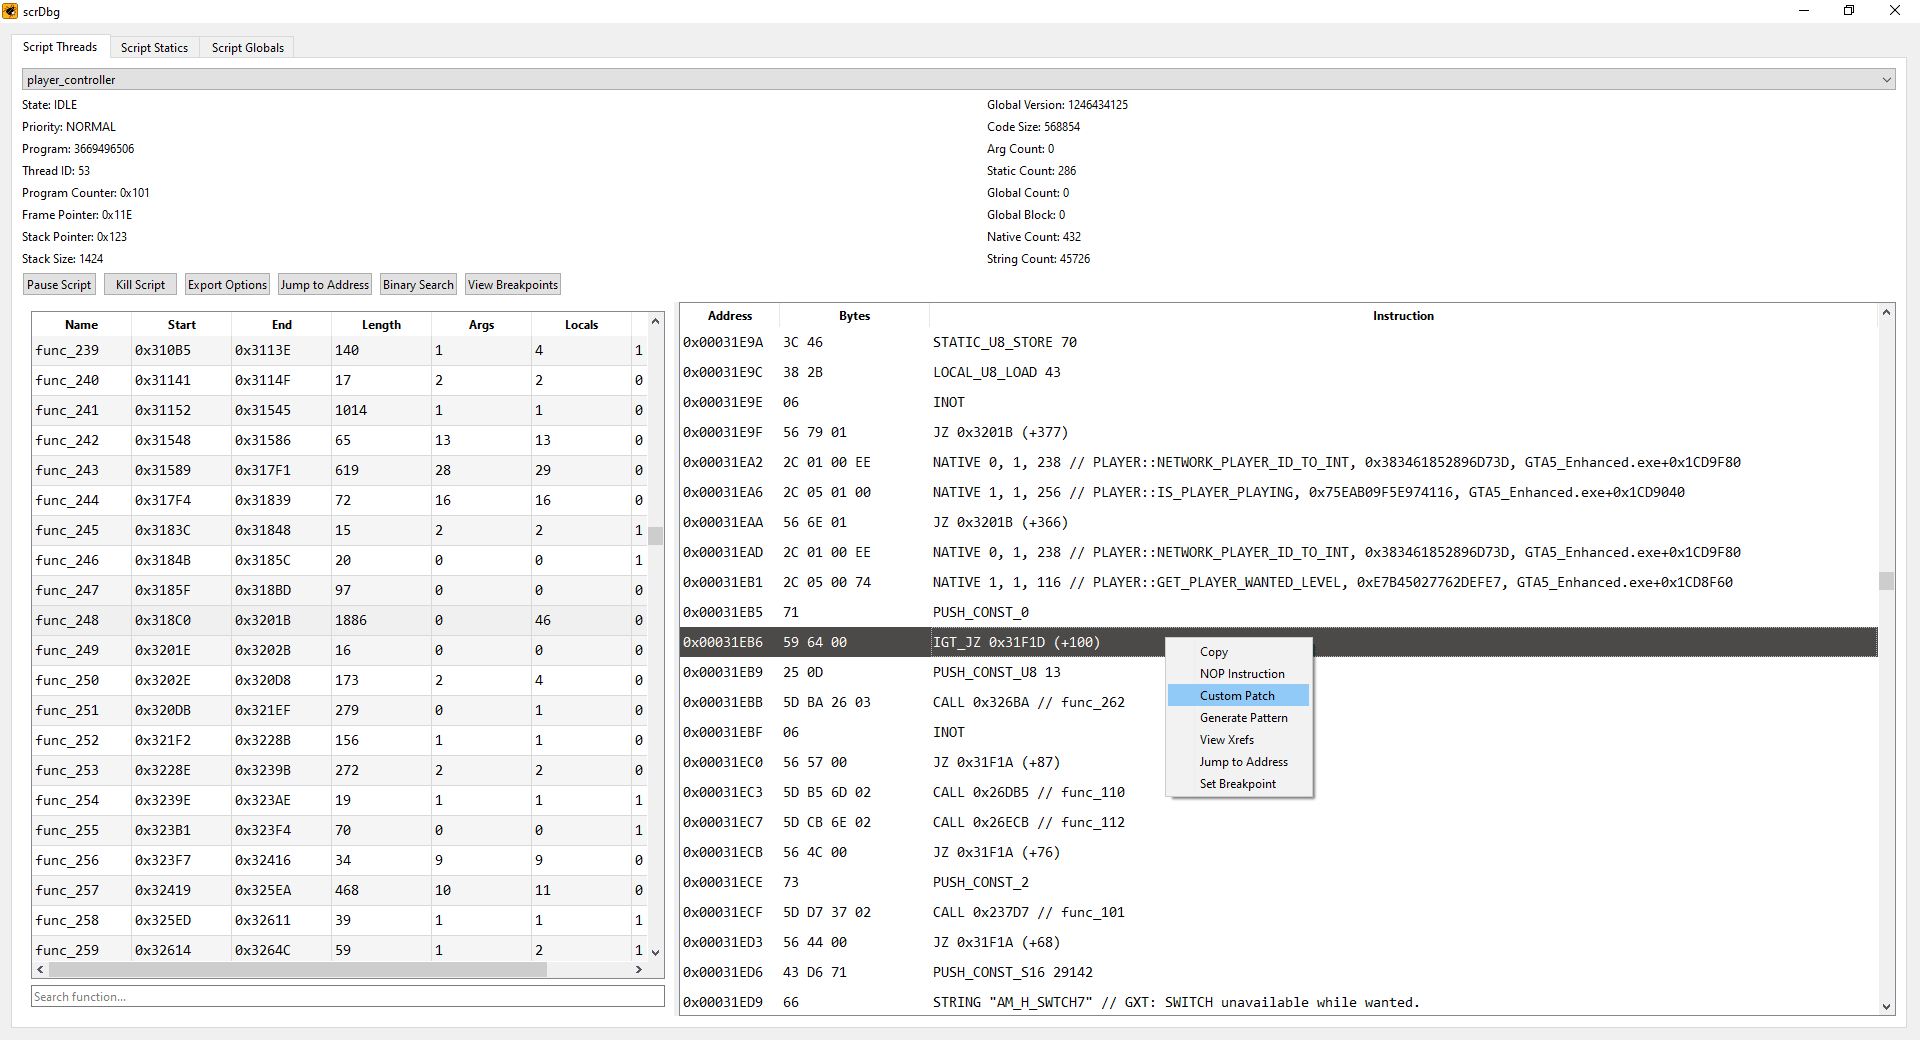
Task: Sort the function list by the Length column header
Action: tap(381, 325)
